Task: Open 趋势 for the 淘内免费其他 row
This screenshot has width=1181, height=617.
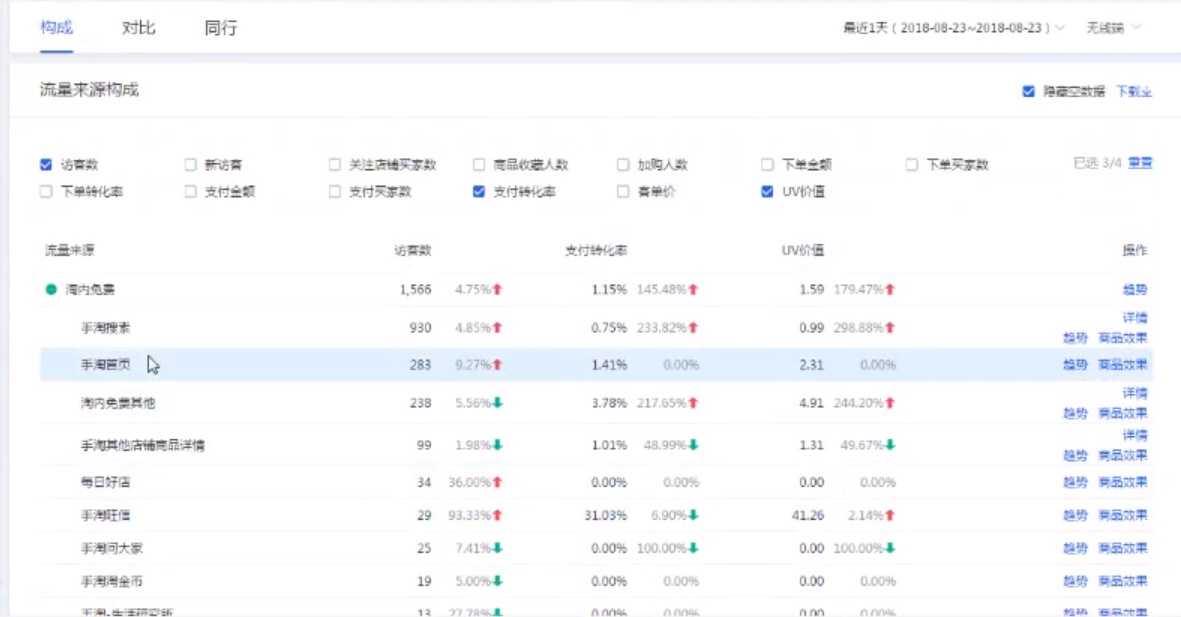Action: click(x=1076, y=413)
